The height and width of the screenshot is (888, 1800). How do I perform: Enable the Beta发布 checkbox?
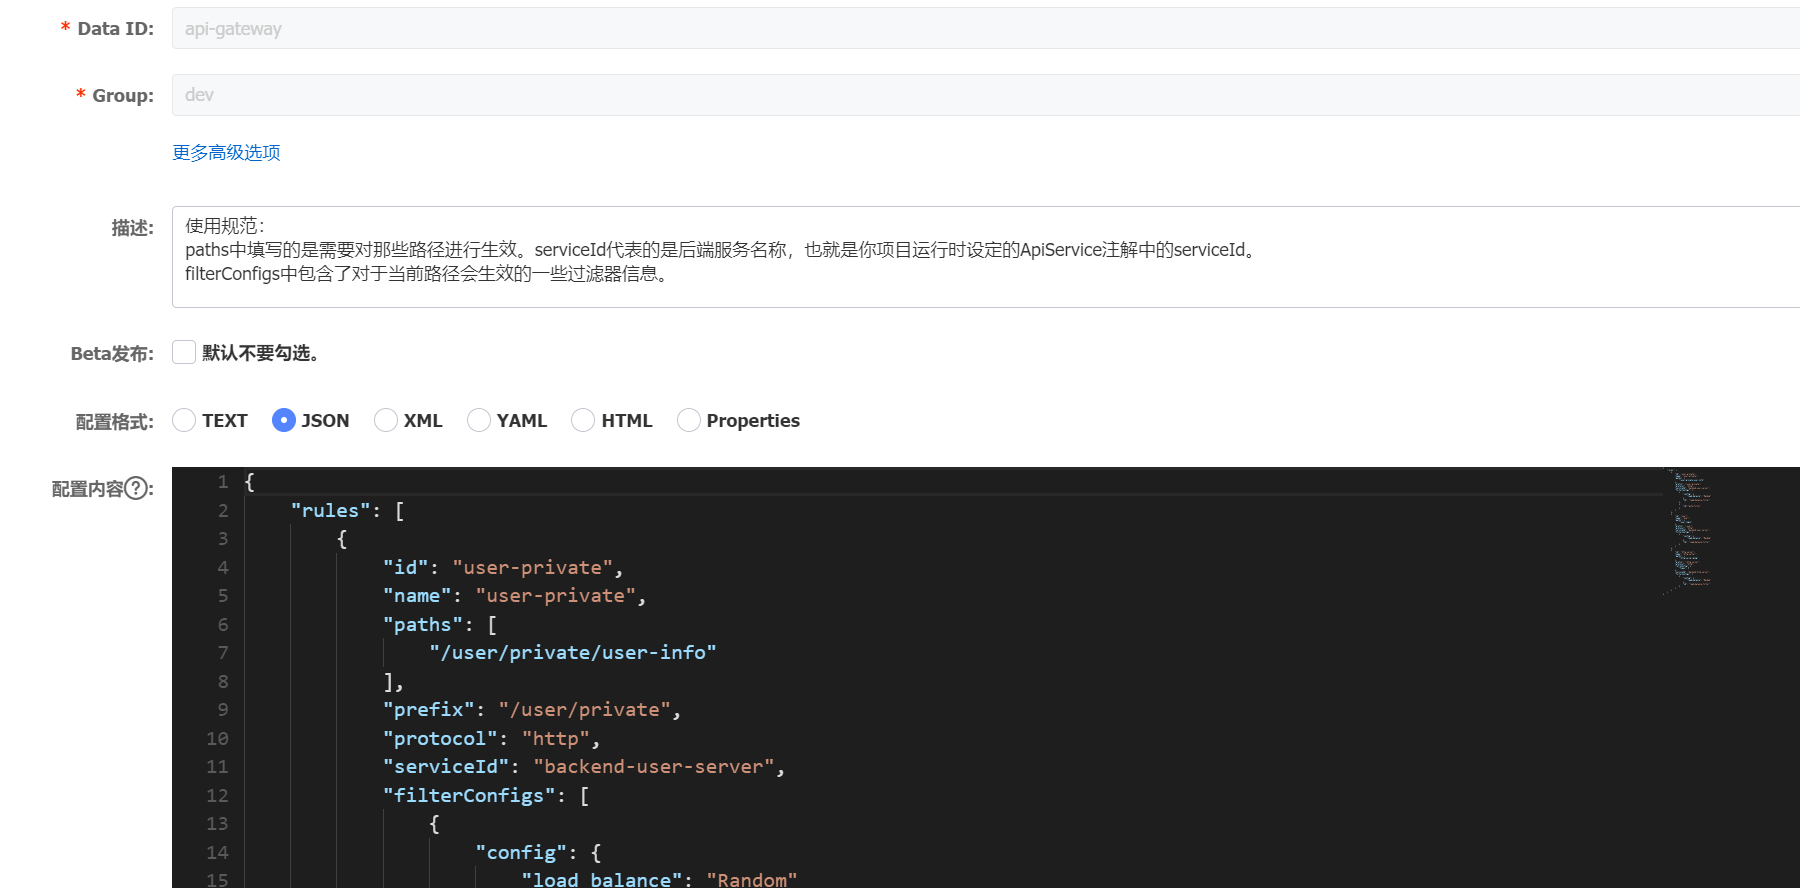[x=184, y=352]
